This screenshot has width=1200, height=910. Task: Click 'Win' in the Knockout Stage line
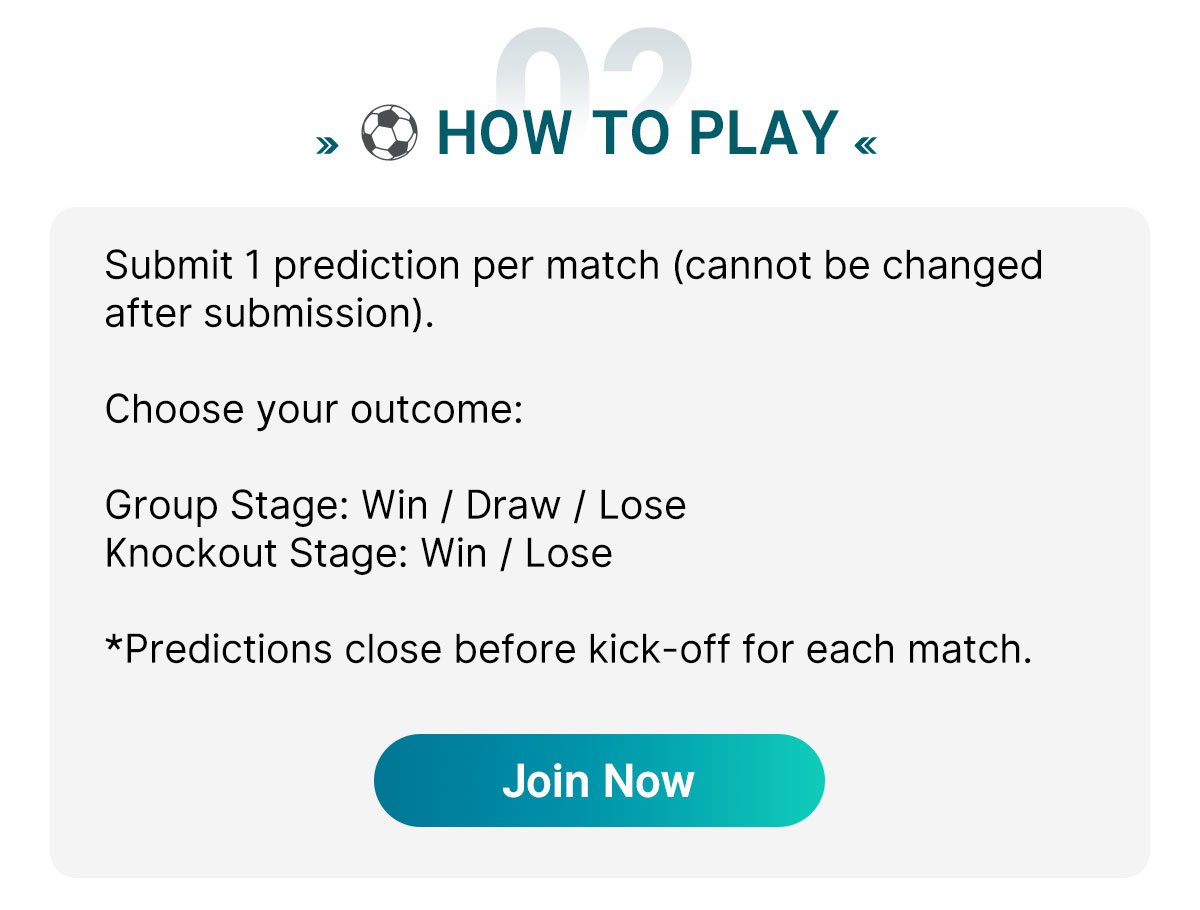click(x=454, y=553)
